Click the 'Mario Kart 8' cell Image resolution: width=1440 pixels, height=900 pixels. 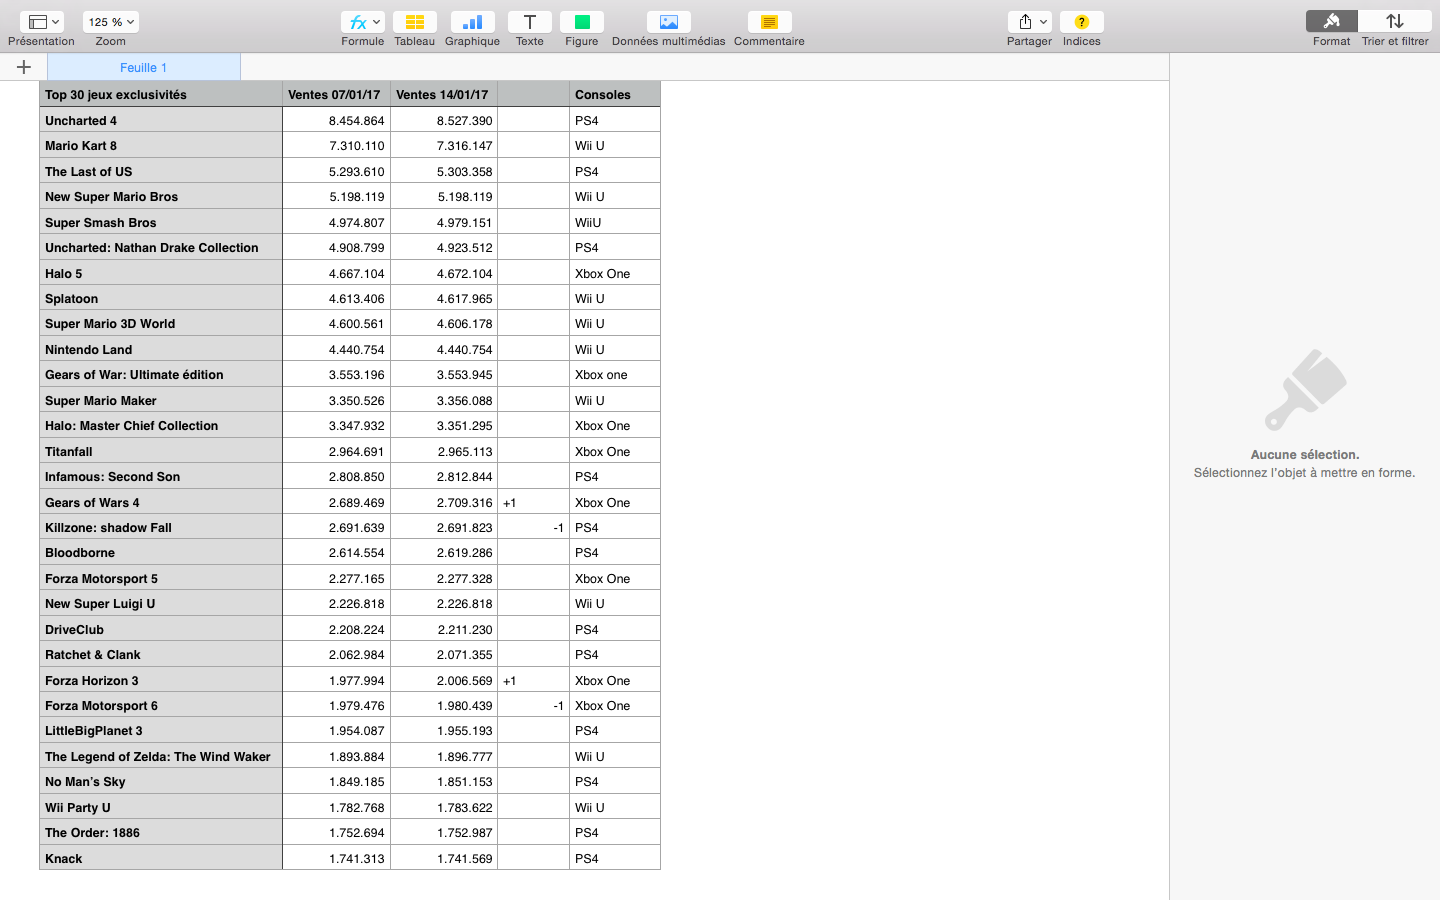pyautogui.click(x=161, y=145)
